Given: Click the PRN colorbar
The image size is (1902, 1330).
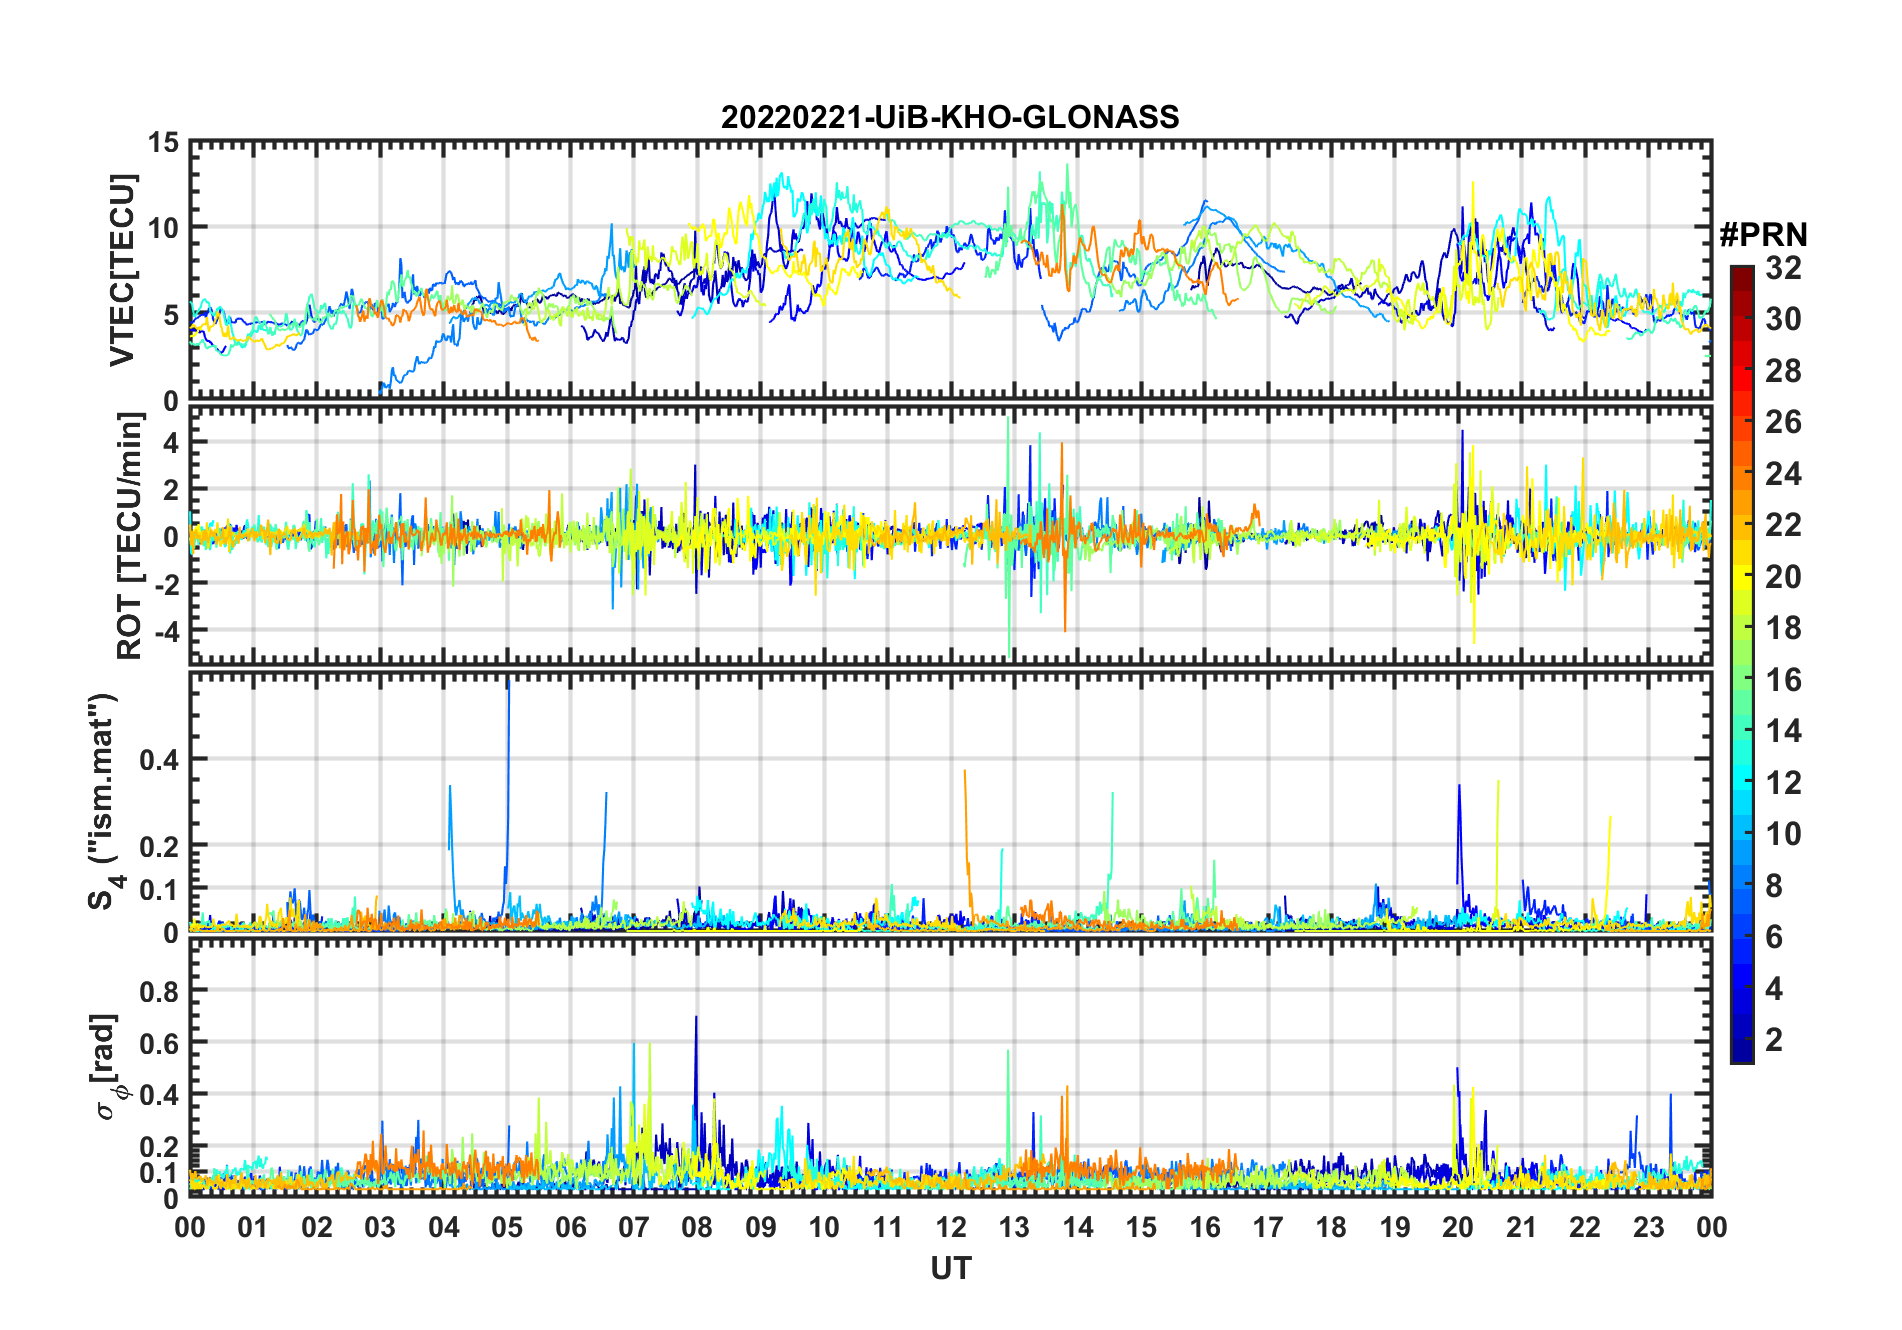Looking at the screenshot, I should [x=1742, y=664].
